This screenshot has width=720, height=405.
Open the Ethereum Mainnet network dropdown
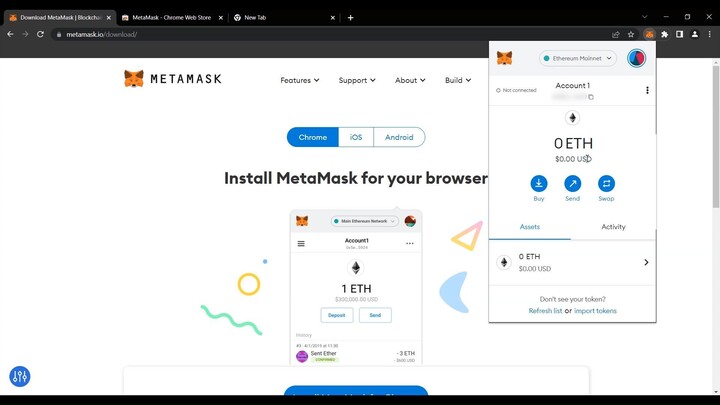click(x=578, y=58)
